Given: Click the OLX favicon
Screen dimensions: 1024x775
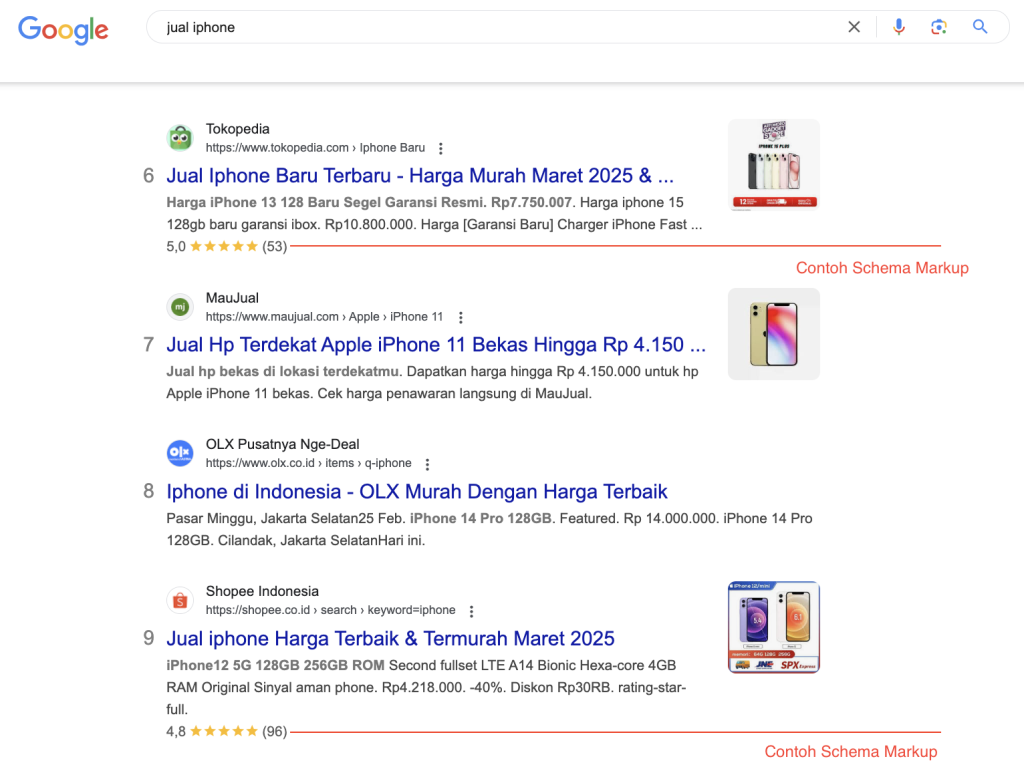Looking at the screenshot, I should [180, 453].
